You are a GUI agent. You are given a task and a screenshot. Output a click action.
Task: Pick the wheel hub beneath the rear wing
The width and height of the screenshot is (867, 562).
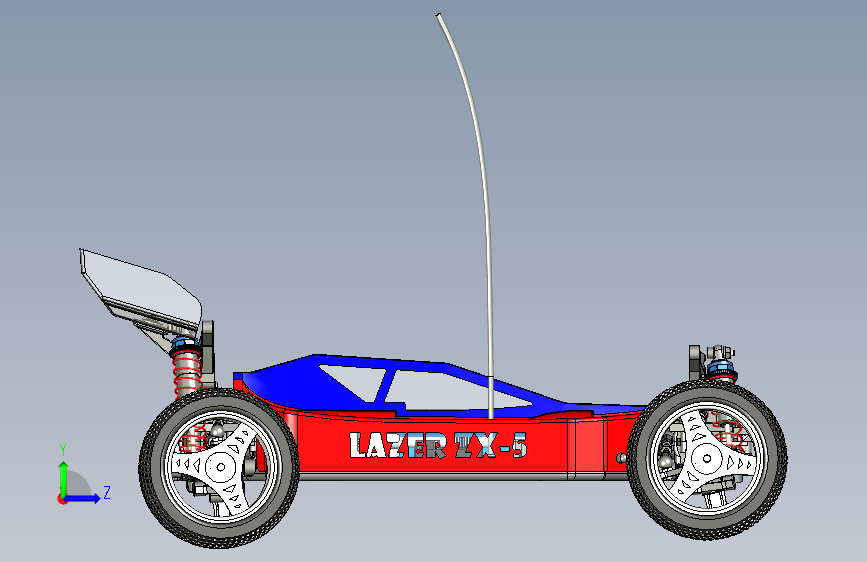point(220,466)
